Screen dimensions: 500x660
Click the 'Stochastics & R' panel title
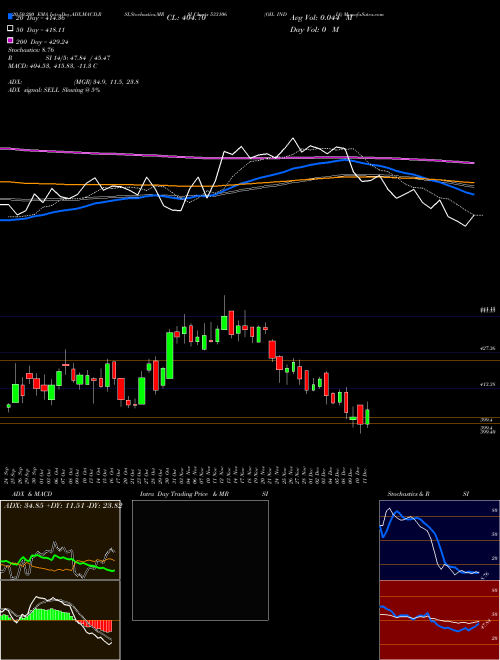click(x=408, y=494)
